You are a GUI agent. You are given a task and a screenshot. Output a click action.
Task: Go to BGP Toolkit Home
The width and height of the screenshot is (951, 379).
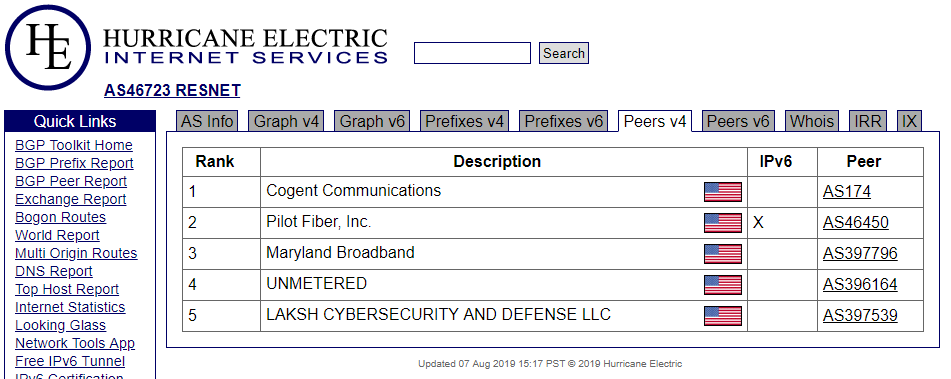[73, 146]
